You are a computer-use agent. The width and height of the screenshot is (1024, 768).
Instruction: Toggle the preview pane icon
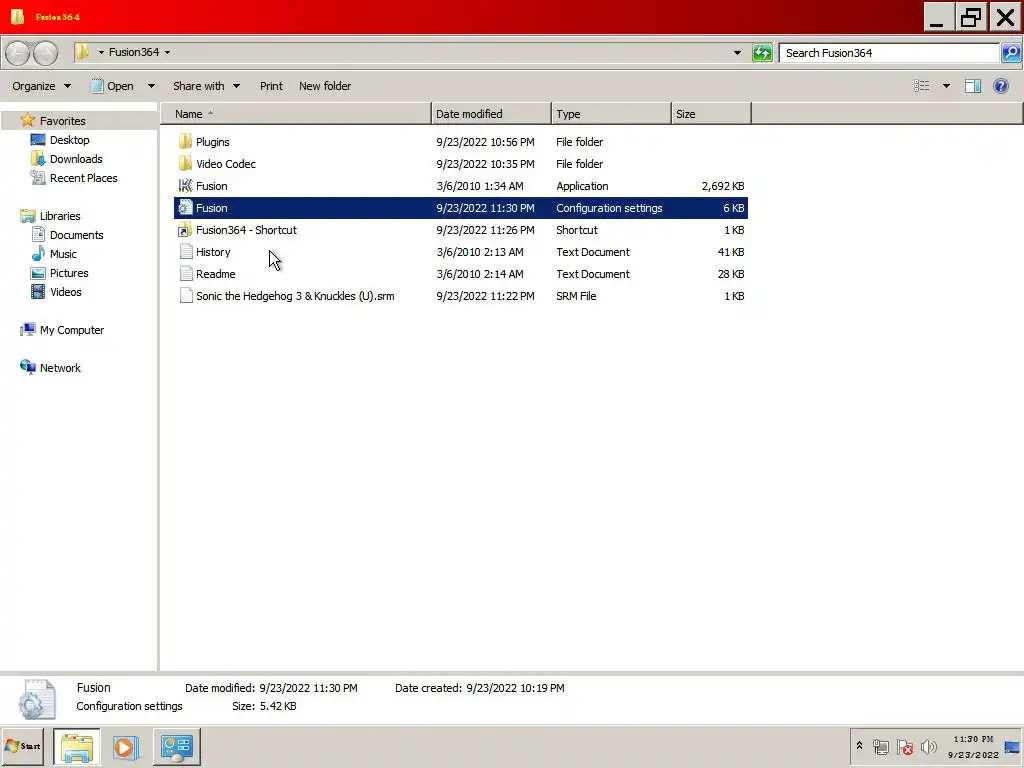coord(972,86)
